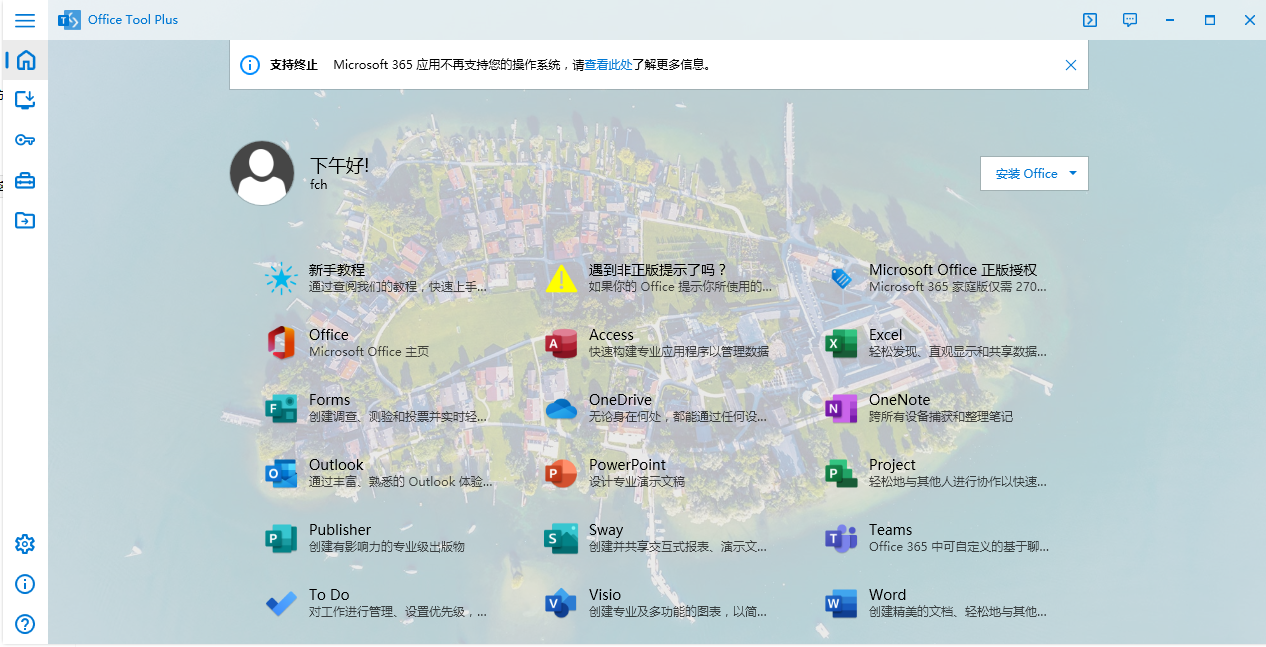
Task: Launch Excel from its tile icon
Action: coord(841,343)
